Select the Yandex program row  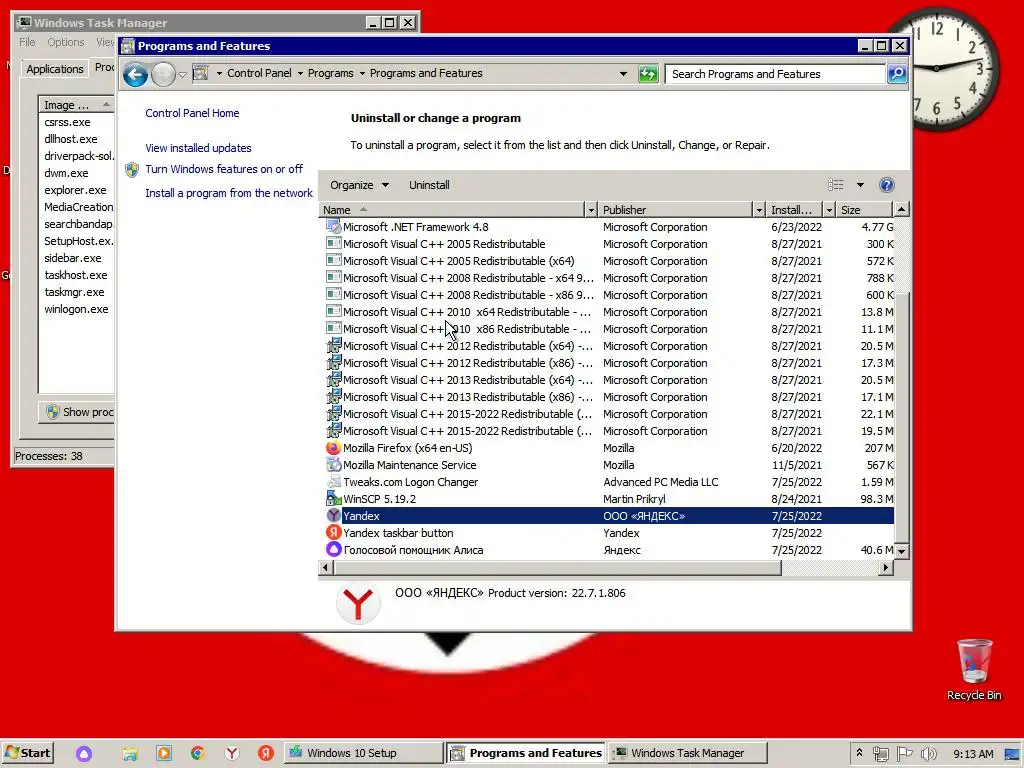[x=609, y=516]
